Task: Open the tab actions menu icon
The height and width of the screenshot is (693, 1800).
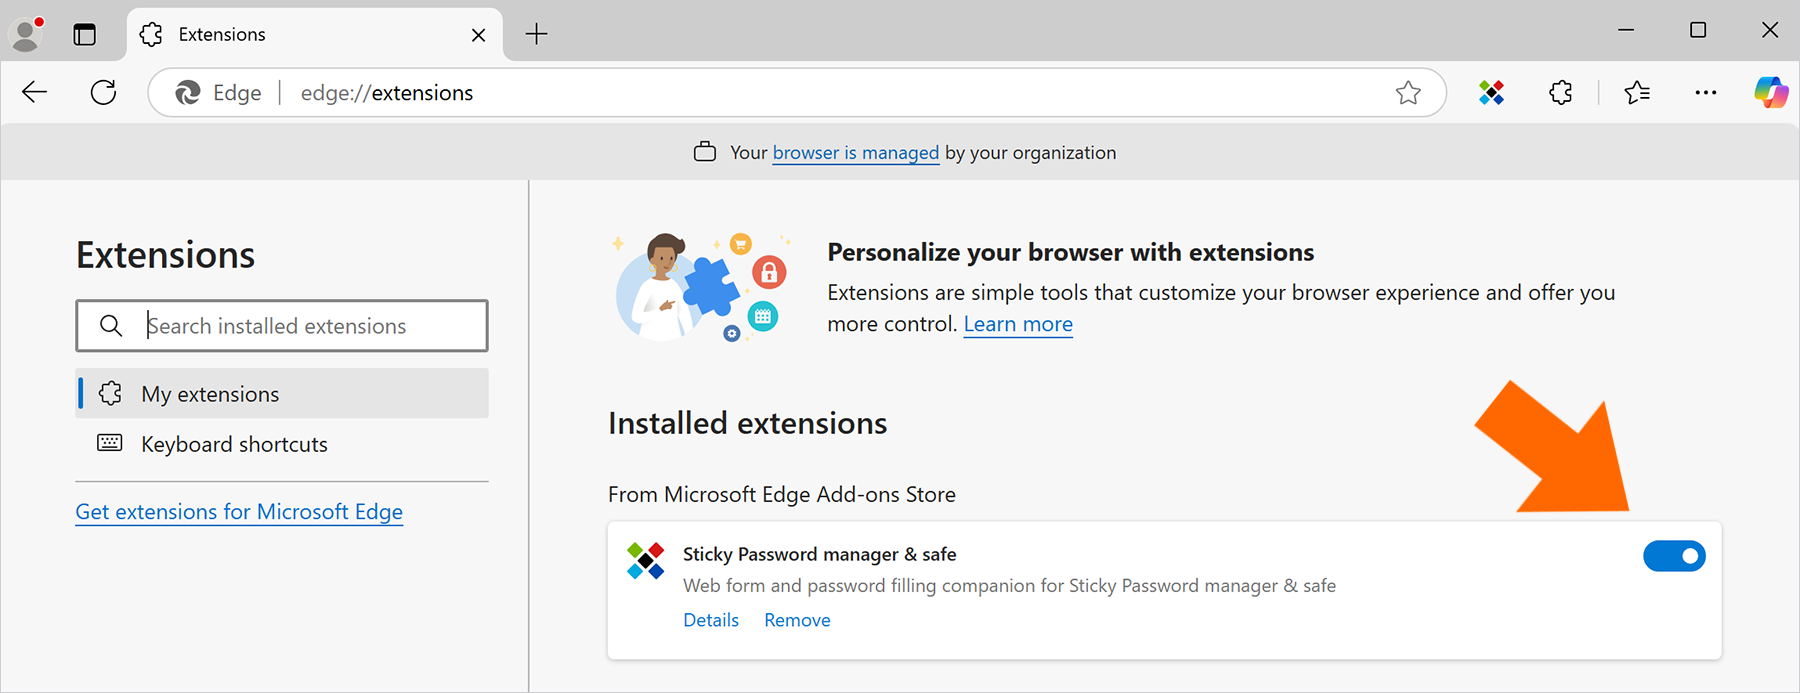Action: point(85,34)
